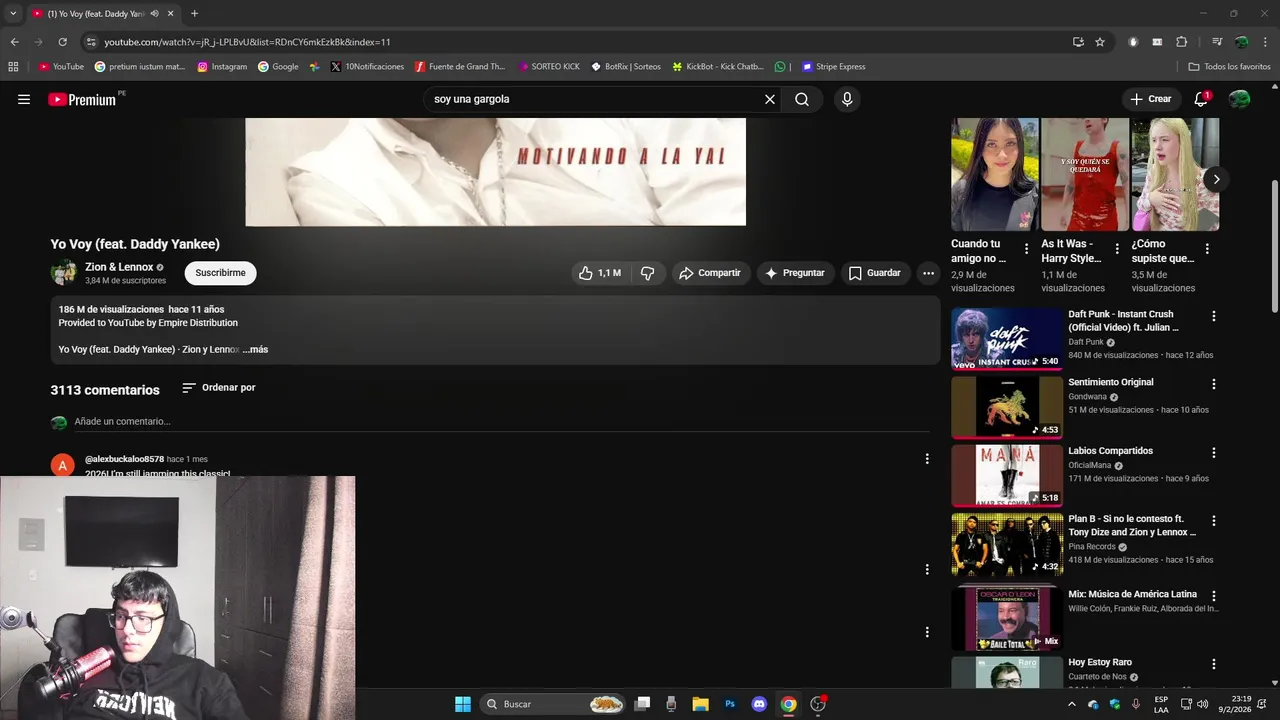Start voice search with microphone icon

pyautogui.click(x=847, y=99)
